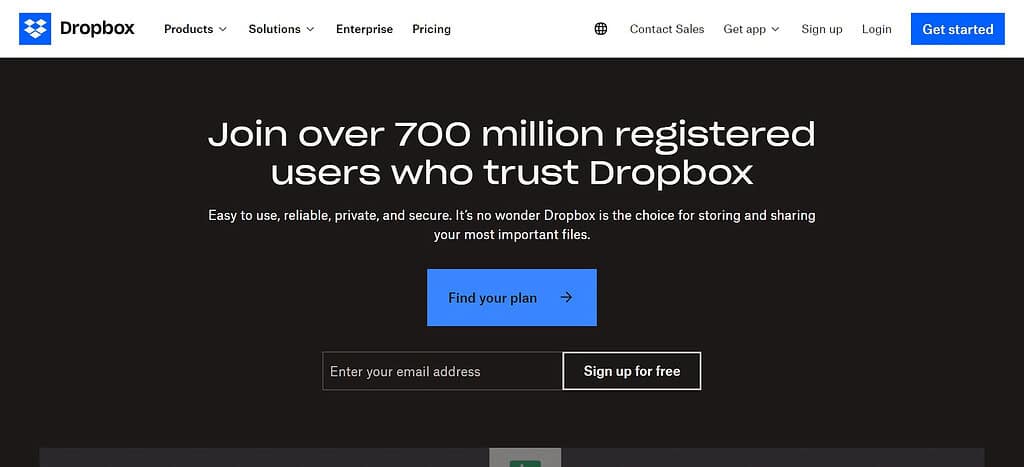Click the Dropbox box logo icon
Image resolution: width=1024 pixels, height=467 pixels.
[35, 29]
